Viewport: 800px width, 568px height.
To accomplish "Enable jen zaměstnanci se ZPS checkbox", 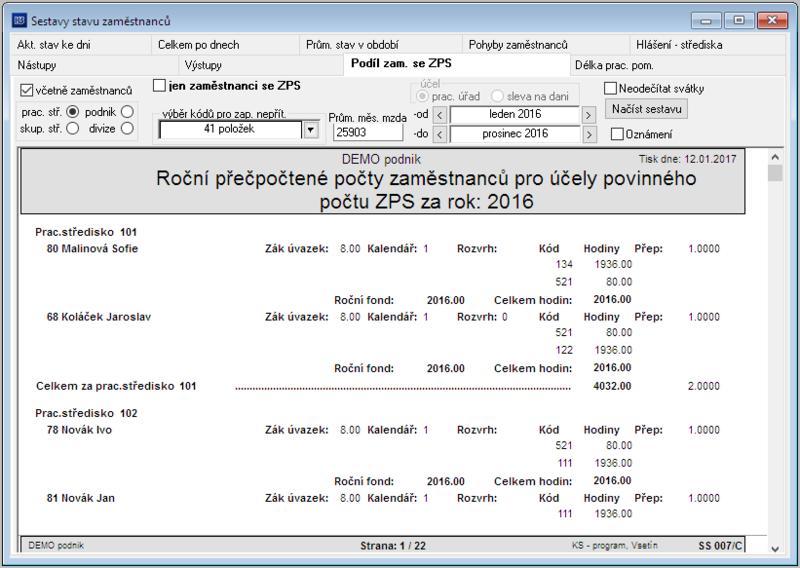I will [160, 86].
